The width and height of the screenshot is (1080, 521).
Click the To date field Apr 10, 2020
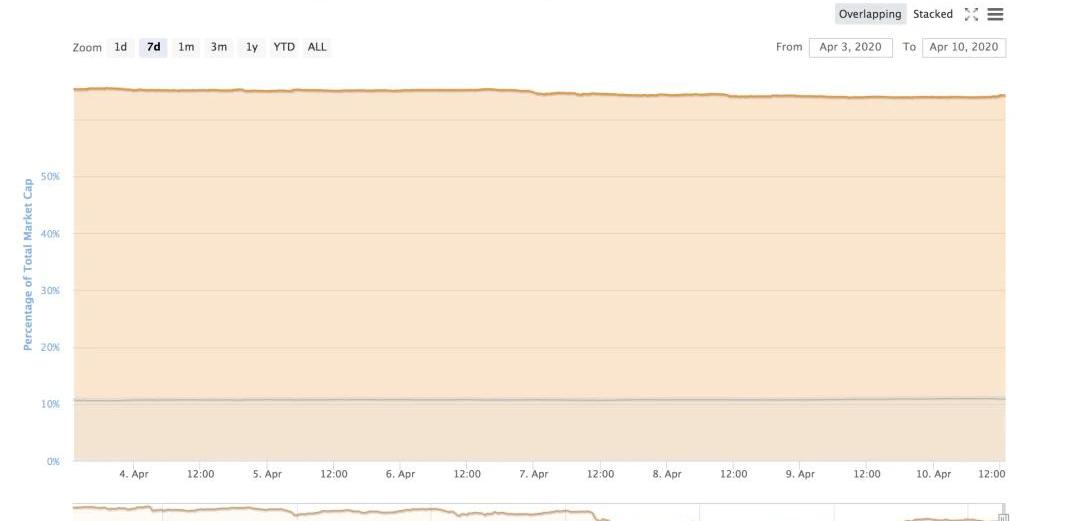point(963,47)
